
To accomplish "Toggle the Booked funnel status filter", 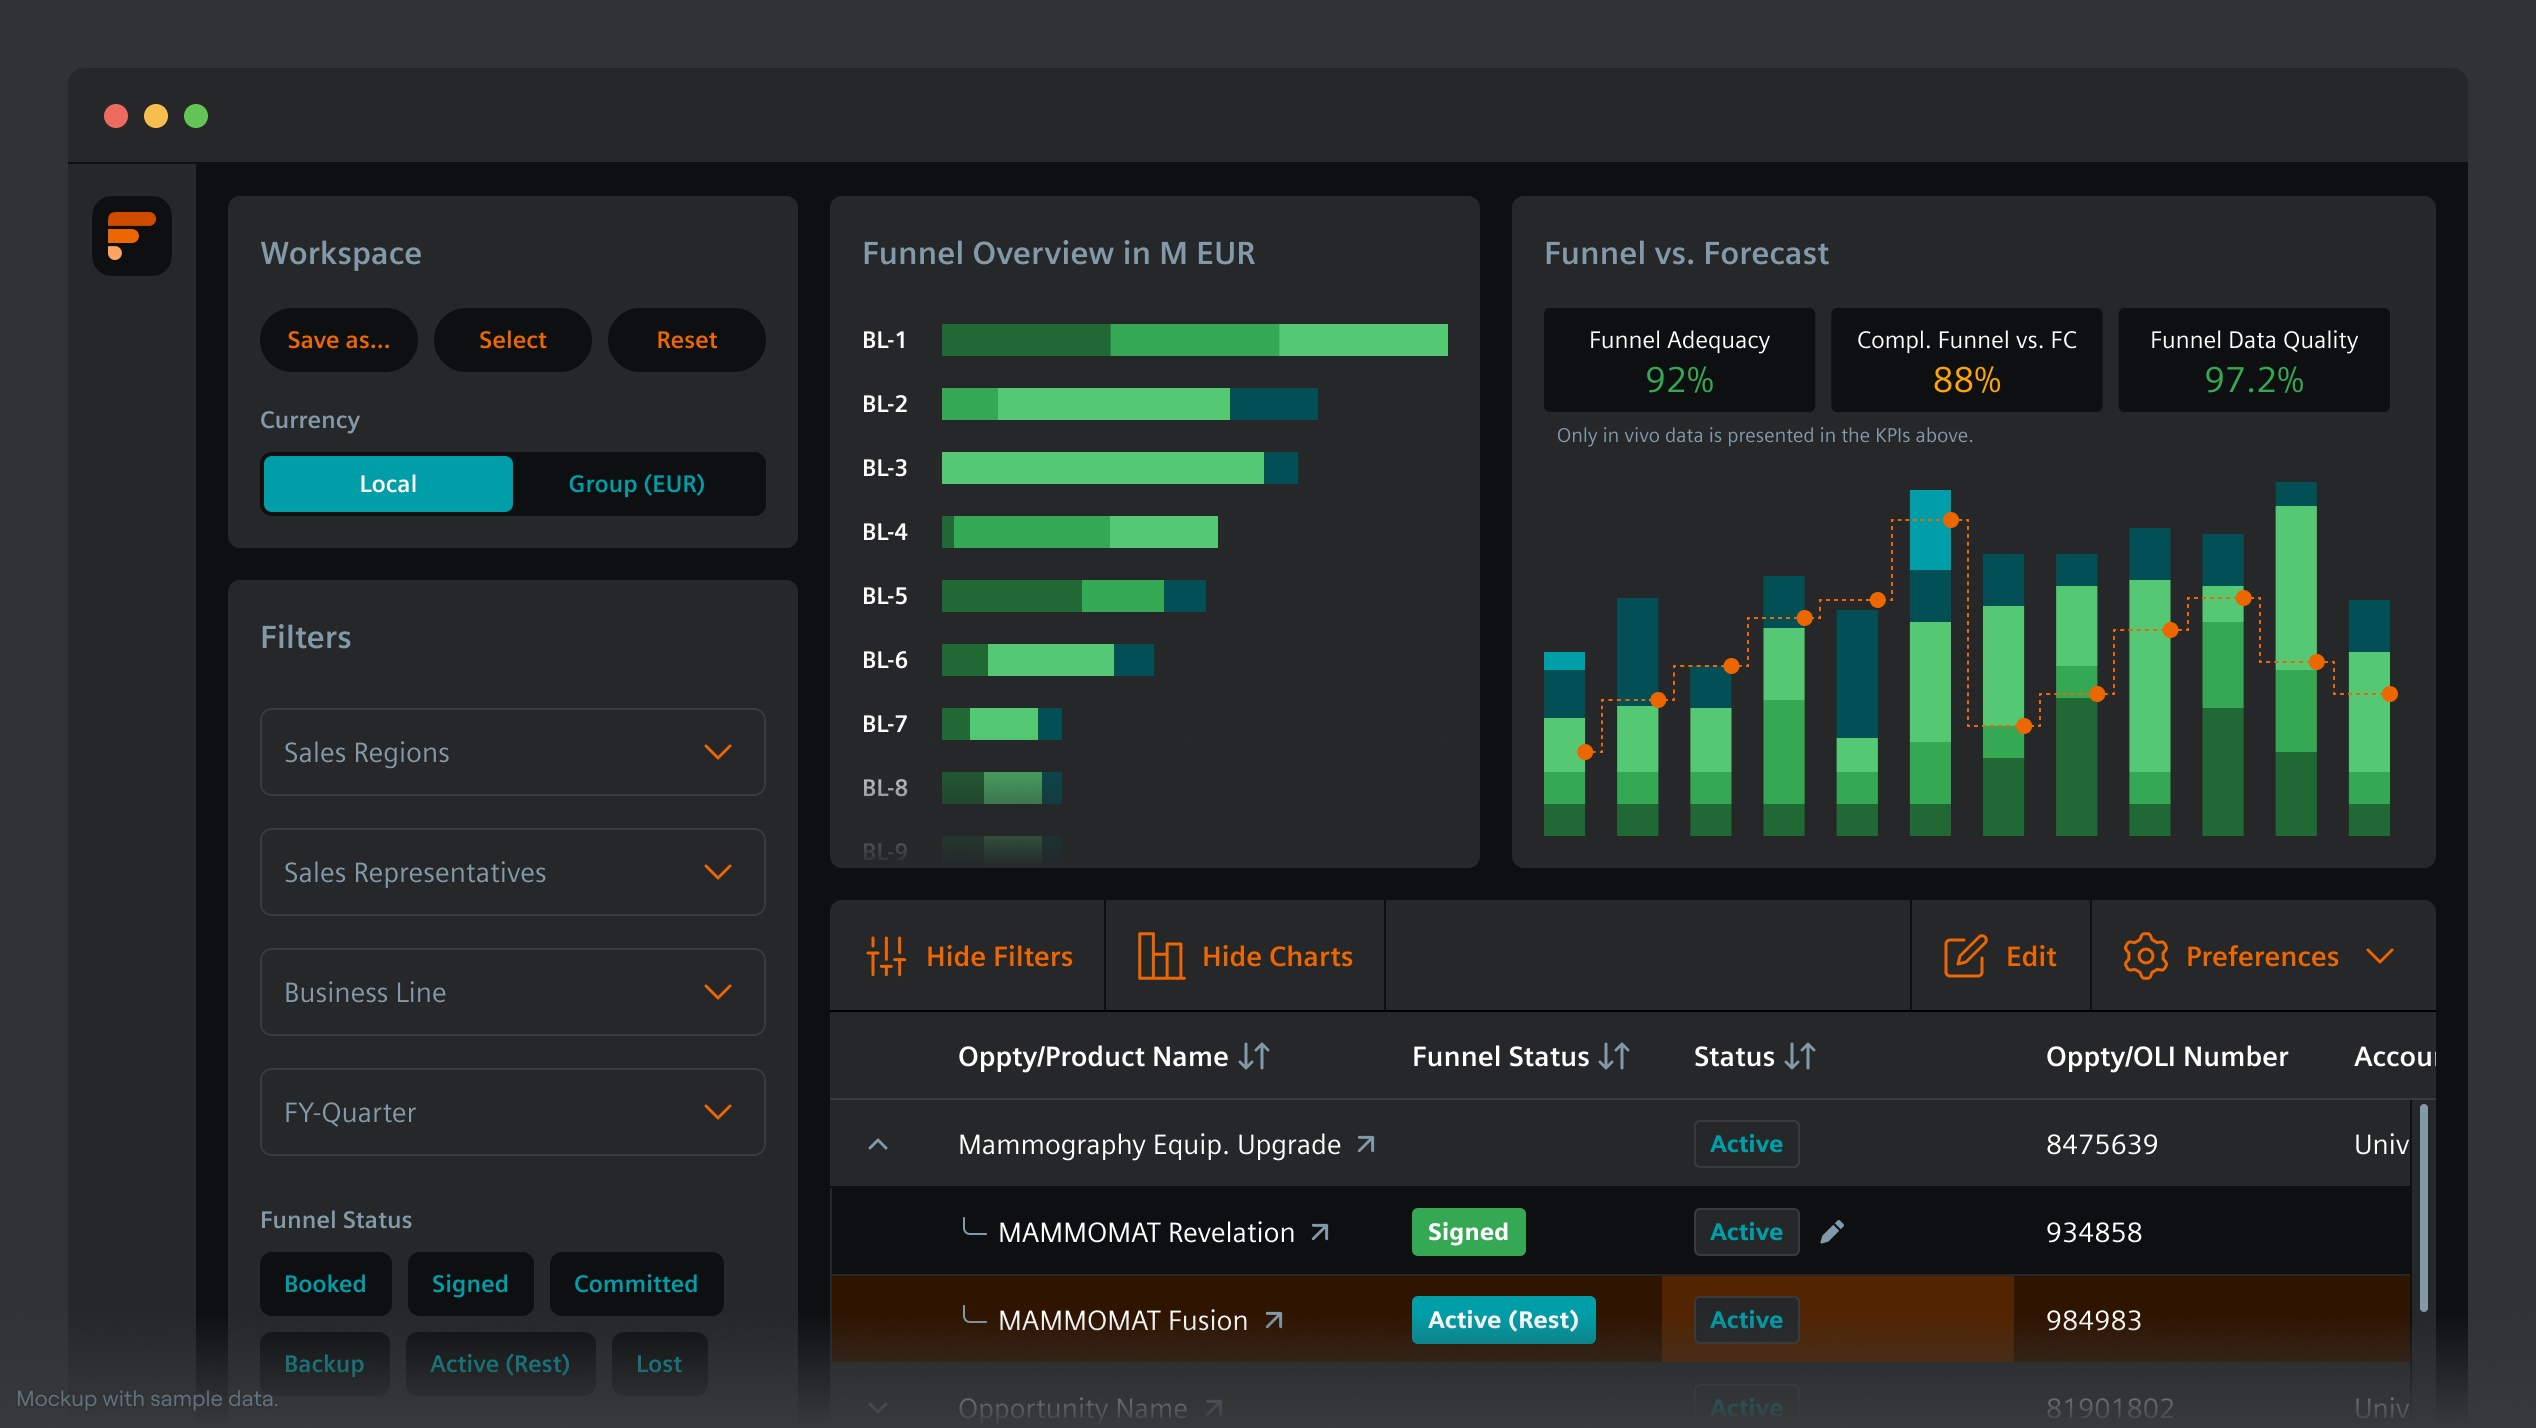I will pos(325,1284).
